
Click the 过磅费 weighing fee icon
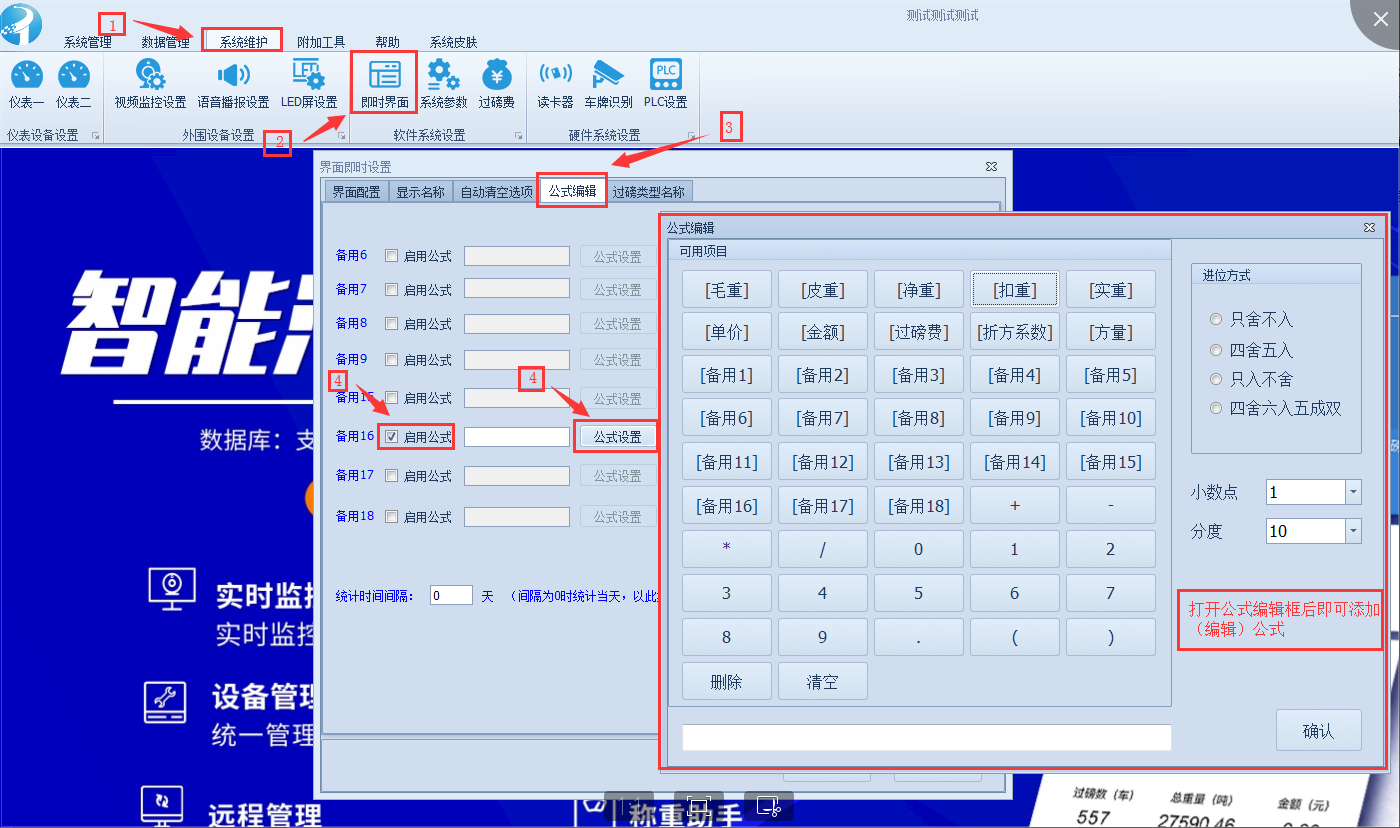(496, 83)
